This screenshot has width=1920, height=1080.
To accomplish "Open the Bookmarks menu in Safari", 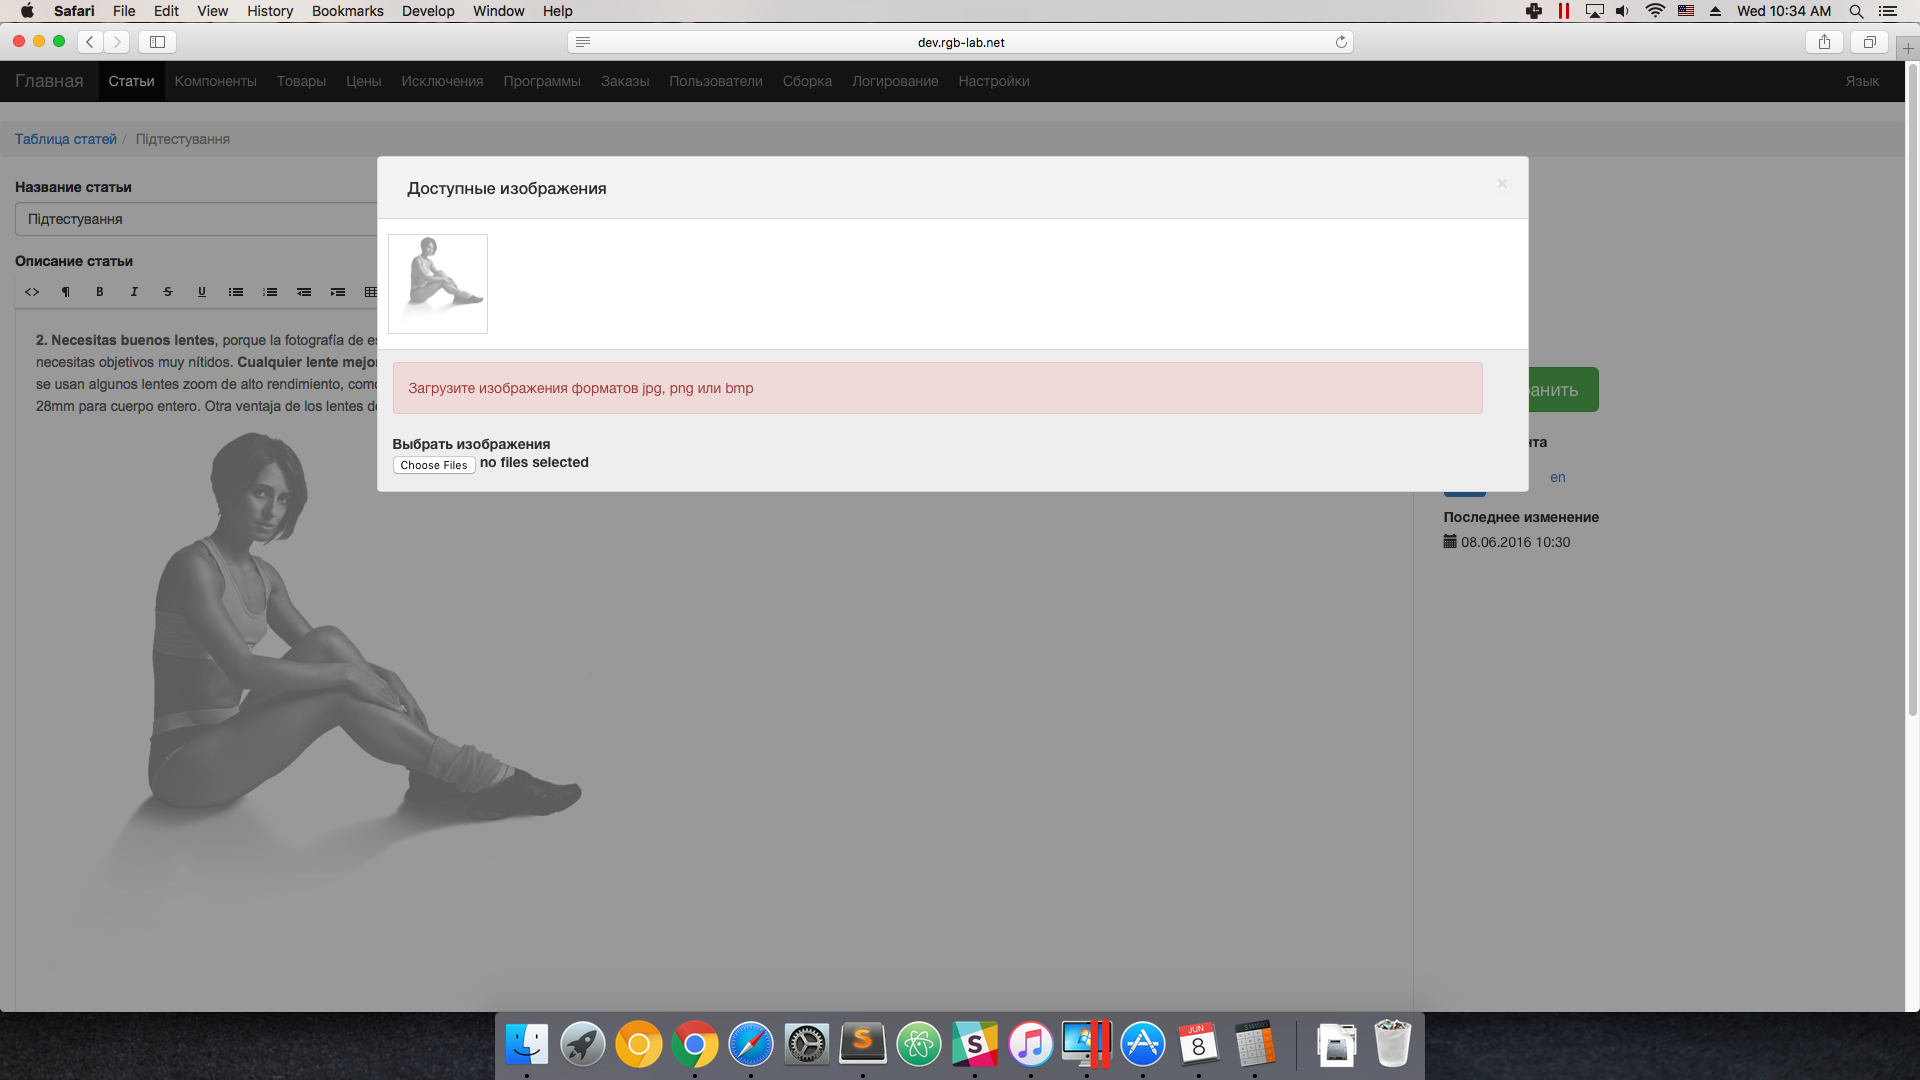I will point(347,11).
